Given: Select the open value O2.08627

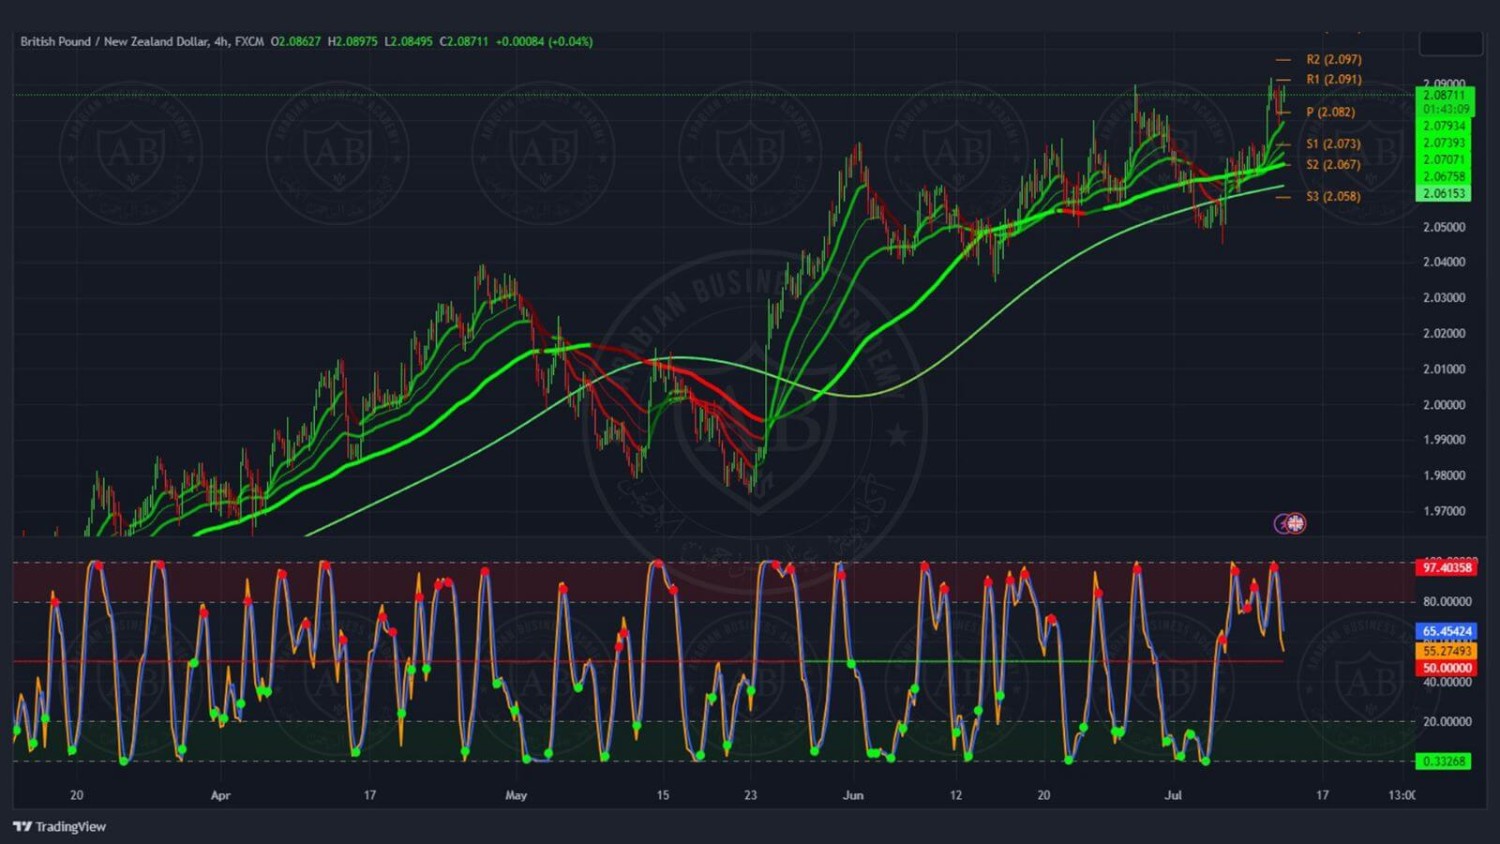Looking at the screenshot, I should (x=296, y=41).
